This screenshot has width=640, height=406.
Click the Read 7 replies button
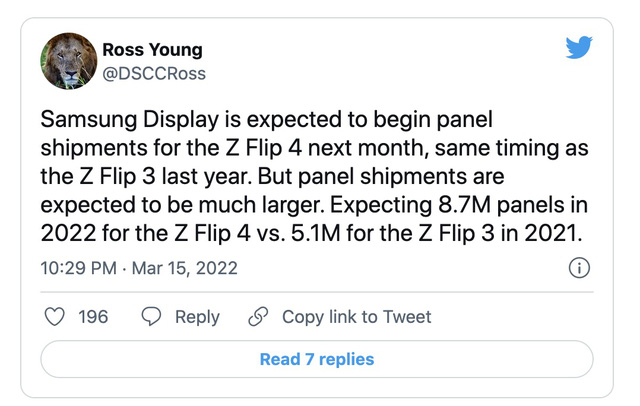tap(317, 359)
